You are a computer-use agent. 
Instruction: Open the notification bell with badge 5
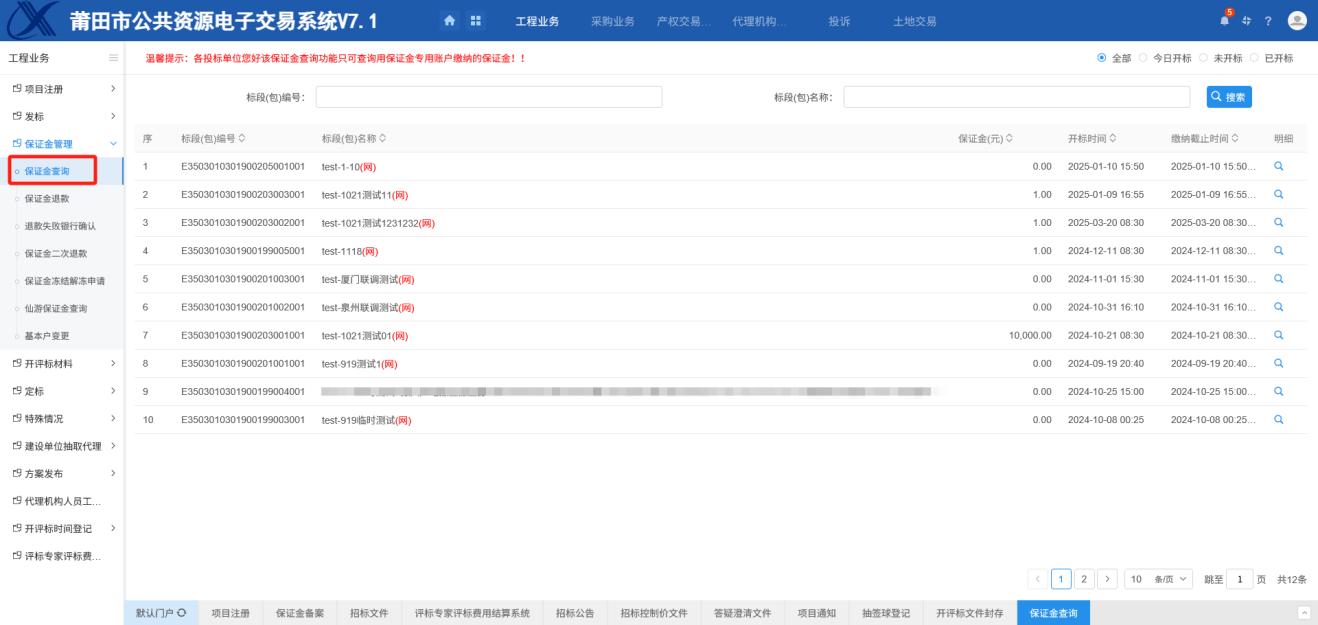[x=1224, y=21]
